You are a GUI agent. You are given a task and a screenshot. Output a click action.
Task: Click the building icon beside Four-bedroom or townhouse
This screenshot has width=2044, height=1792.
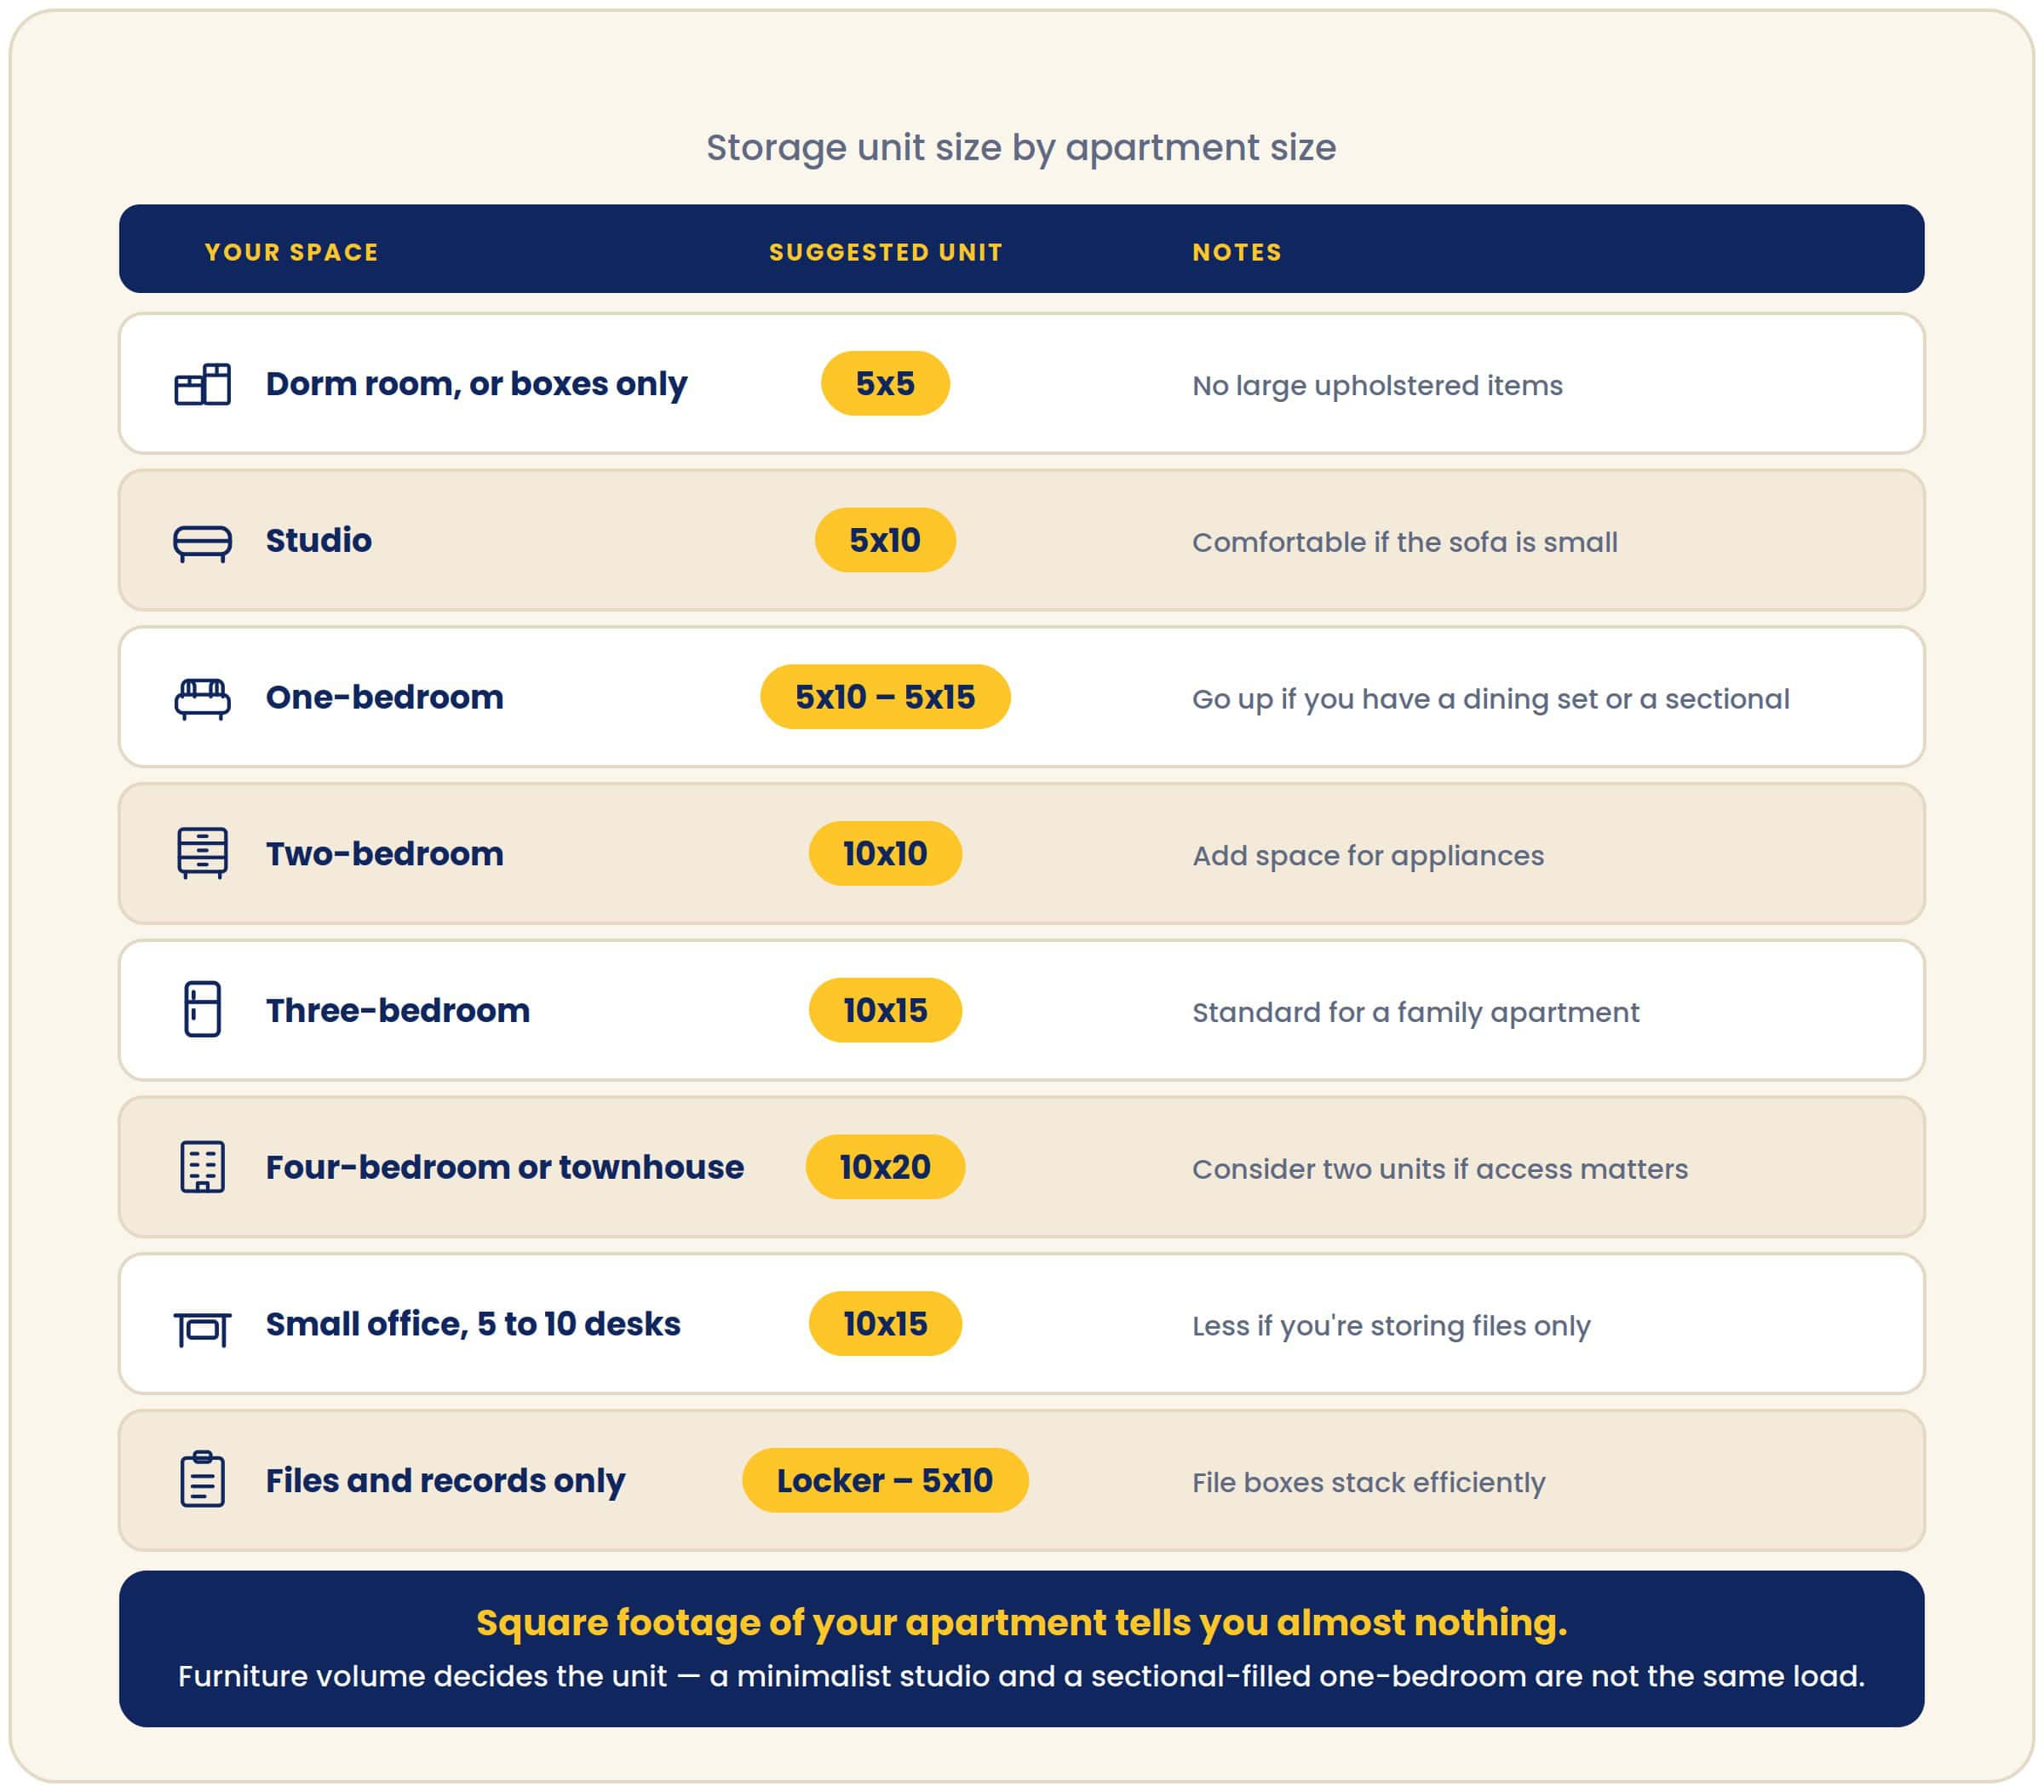pos(202,1167)
